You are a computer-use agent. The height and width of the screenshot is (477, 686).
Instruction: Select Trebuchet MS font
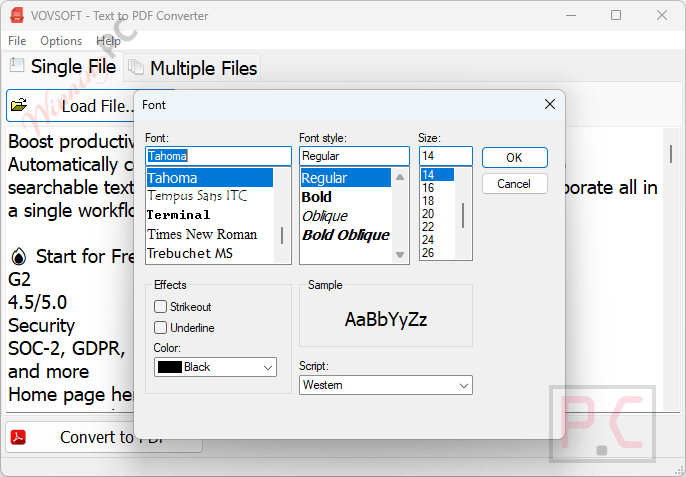[210, 253]
